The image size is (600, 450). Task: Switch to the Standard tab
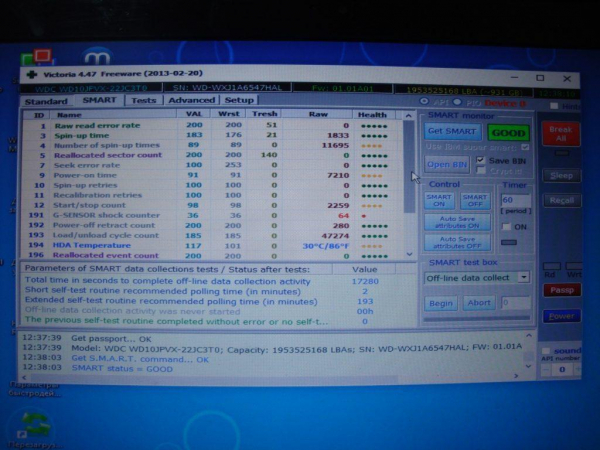[x=46, y=101]
